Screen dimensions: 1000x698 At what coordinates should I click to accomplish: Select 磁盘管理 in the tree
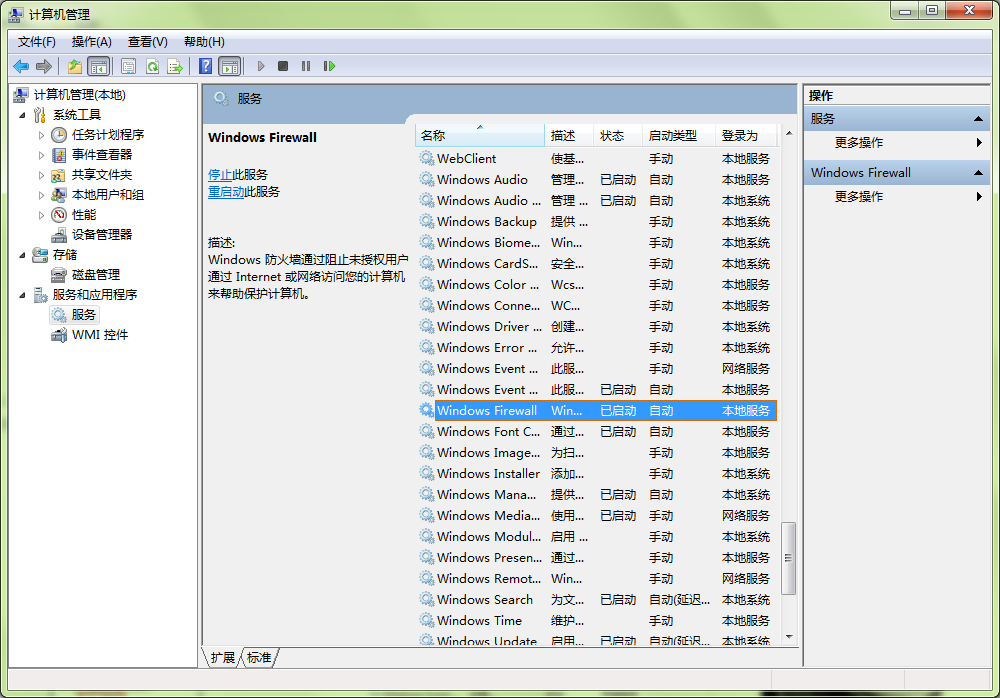[x=96, y=275]
